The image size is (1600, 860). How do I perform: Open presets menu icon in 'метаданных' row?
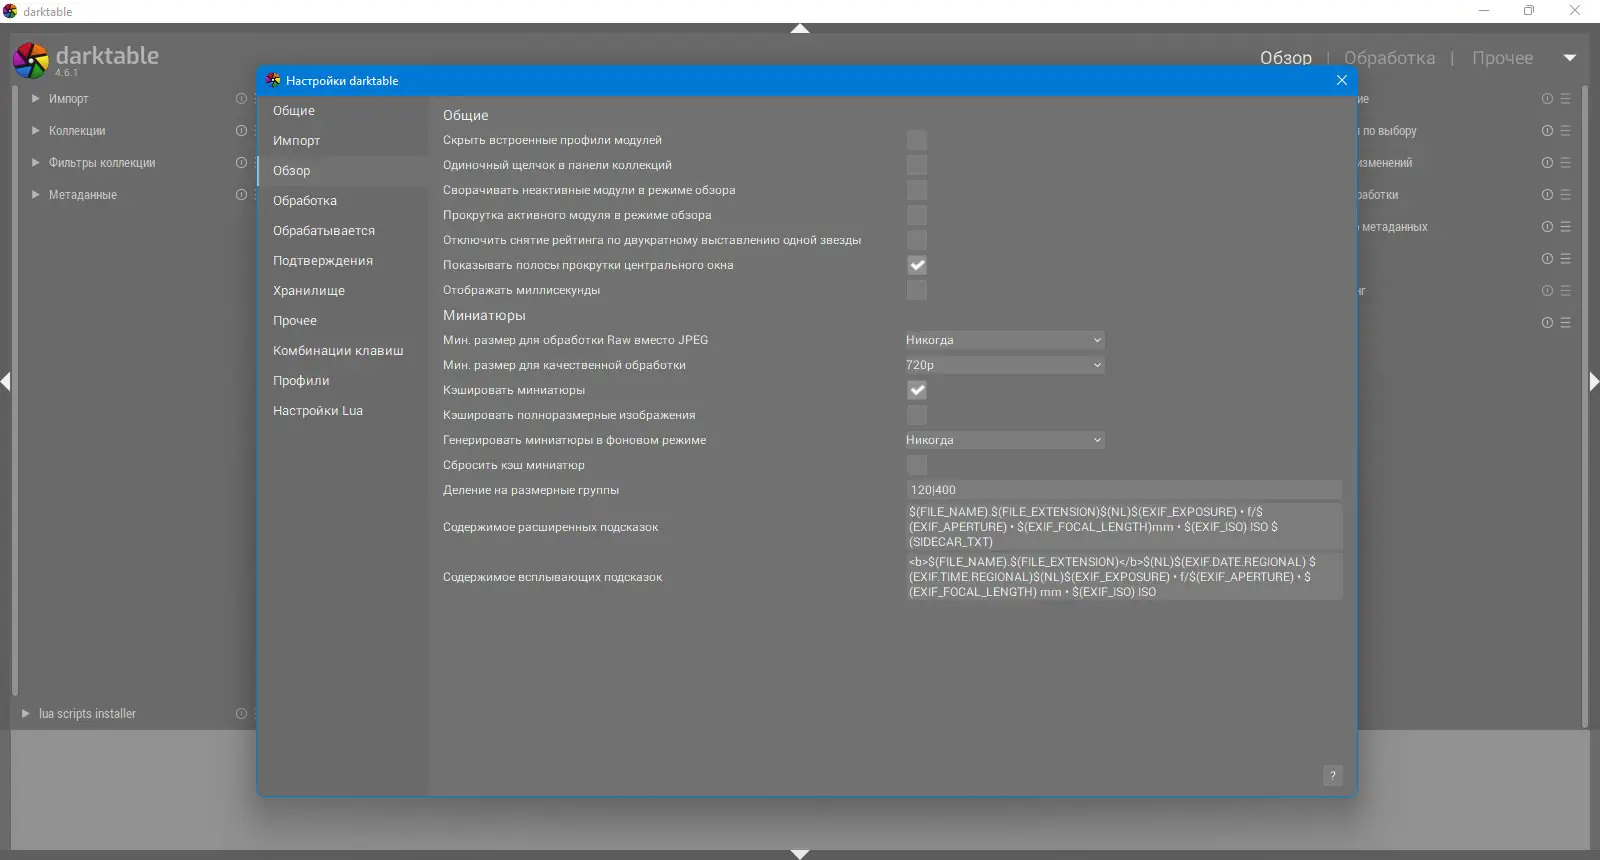pos(1565,227)
